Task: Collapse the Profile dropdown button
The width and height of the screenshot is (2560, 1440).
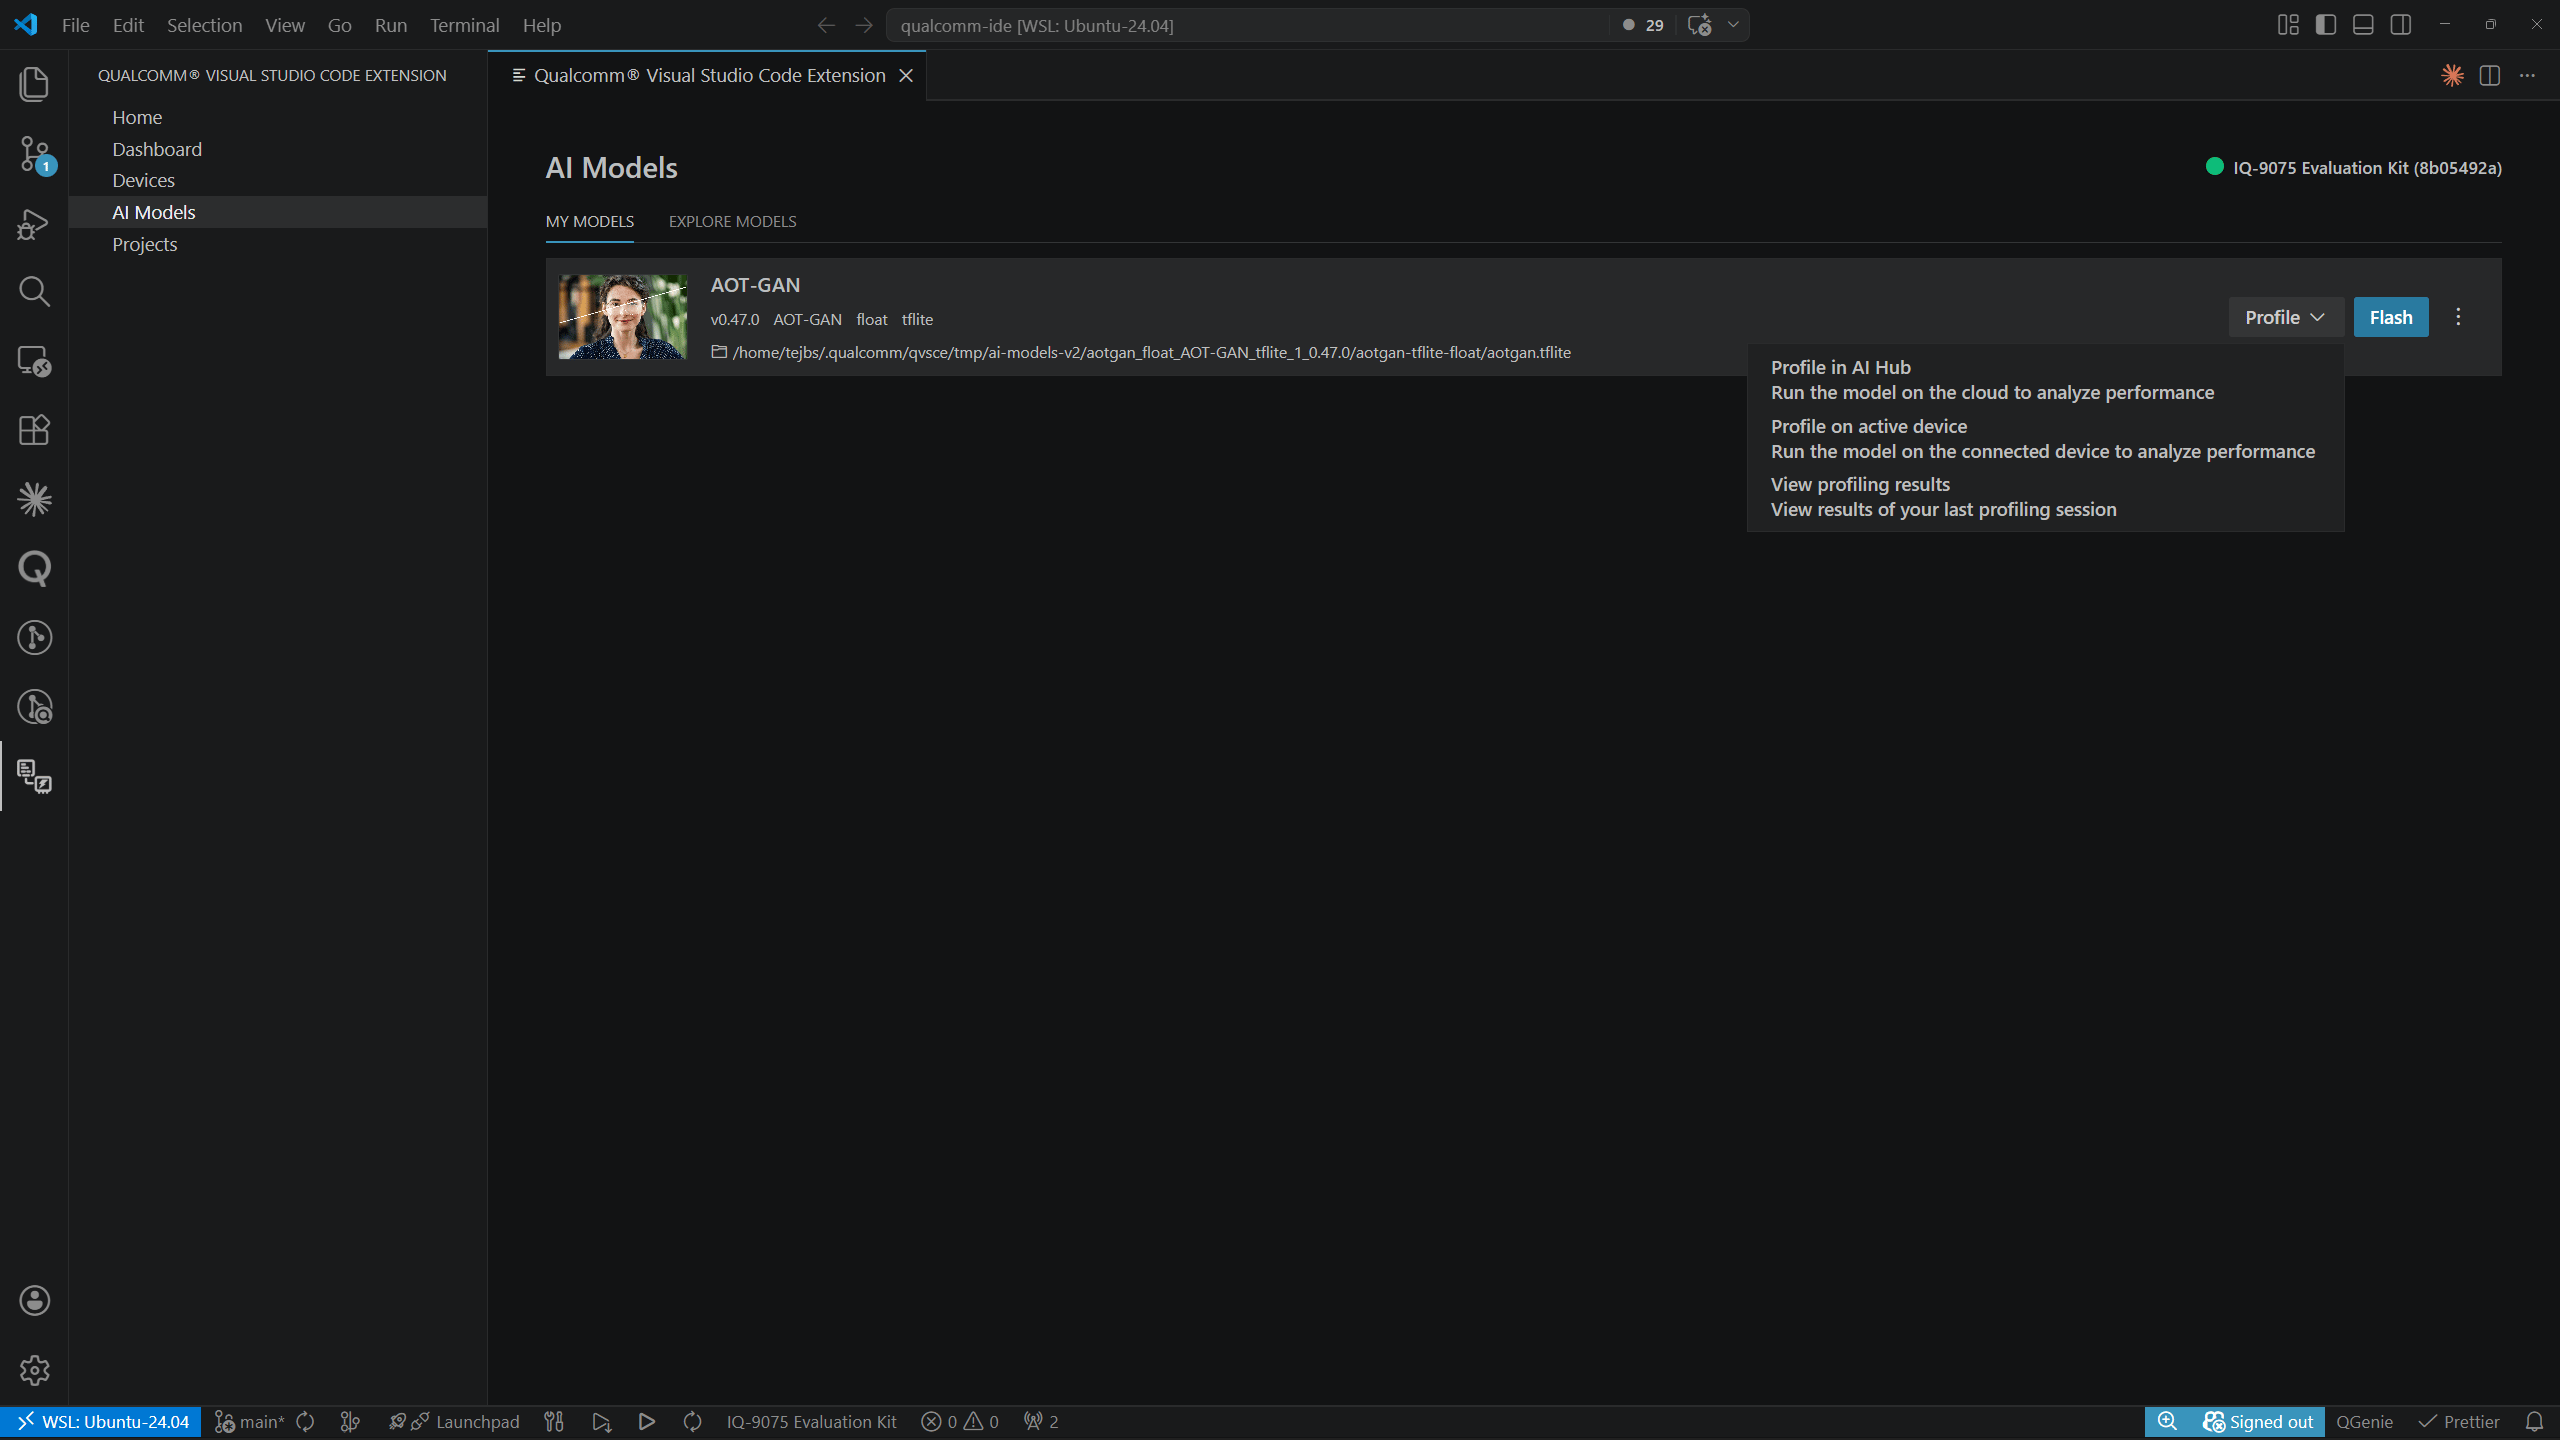Action: [x=2286, y=317]
